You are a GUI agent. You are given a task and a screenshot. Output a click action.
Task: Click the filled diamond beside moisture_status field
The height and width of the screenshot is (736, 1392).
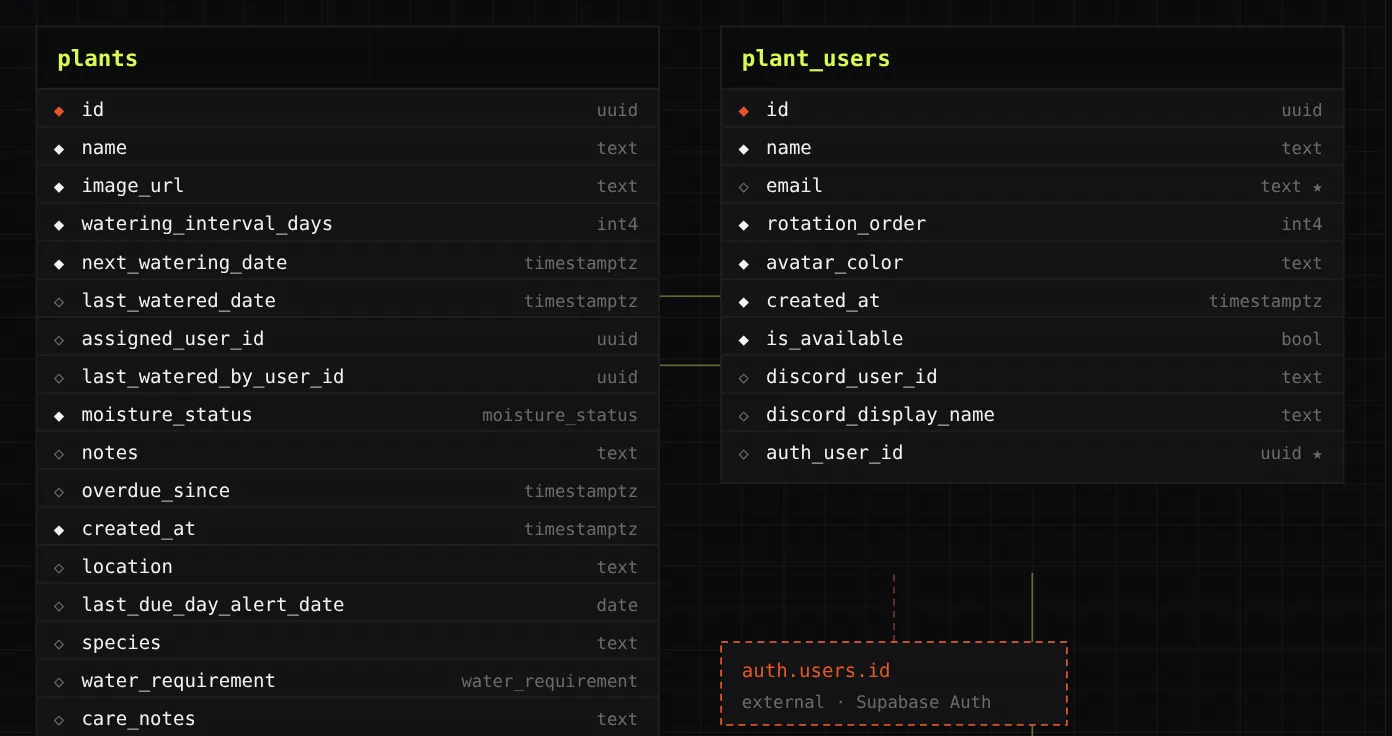(x=59, y=415)
